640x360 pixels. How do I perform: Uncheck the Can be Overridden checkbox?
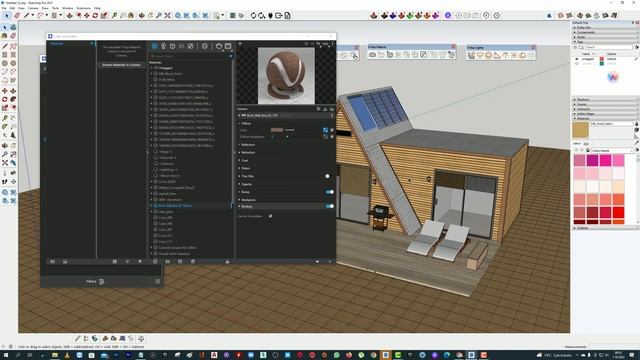(x=270, y=216)
